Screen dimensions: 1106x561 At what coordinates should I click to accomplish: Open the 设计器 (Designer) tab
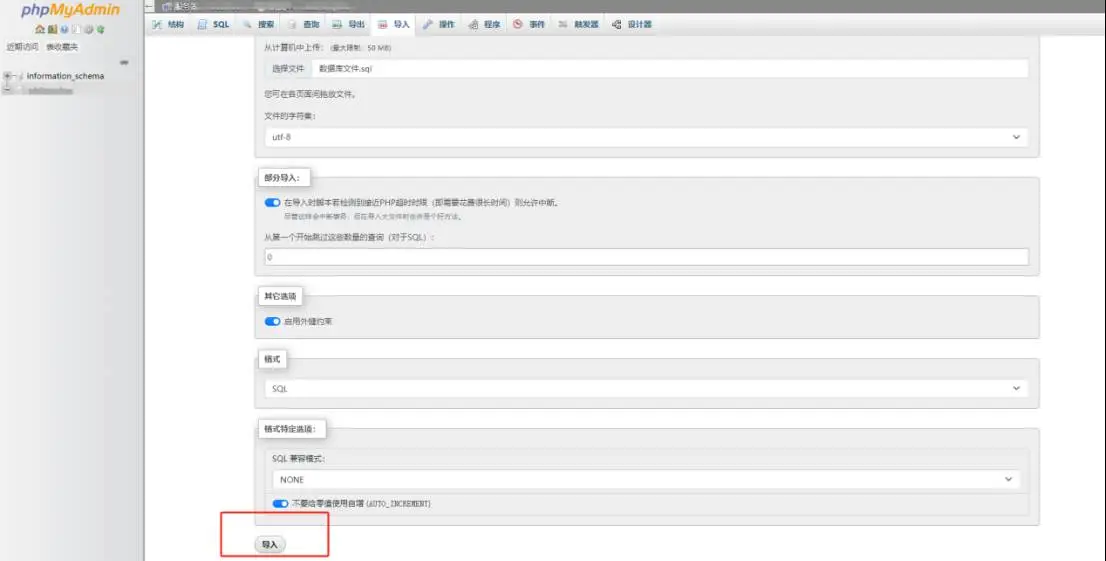(632, 24)
